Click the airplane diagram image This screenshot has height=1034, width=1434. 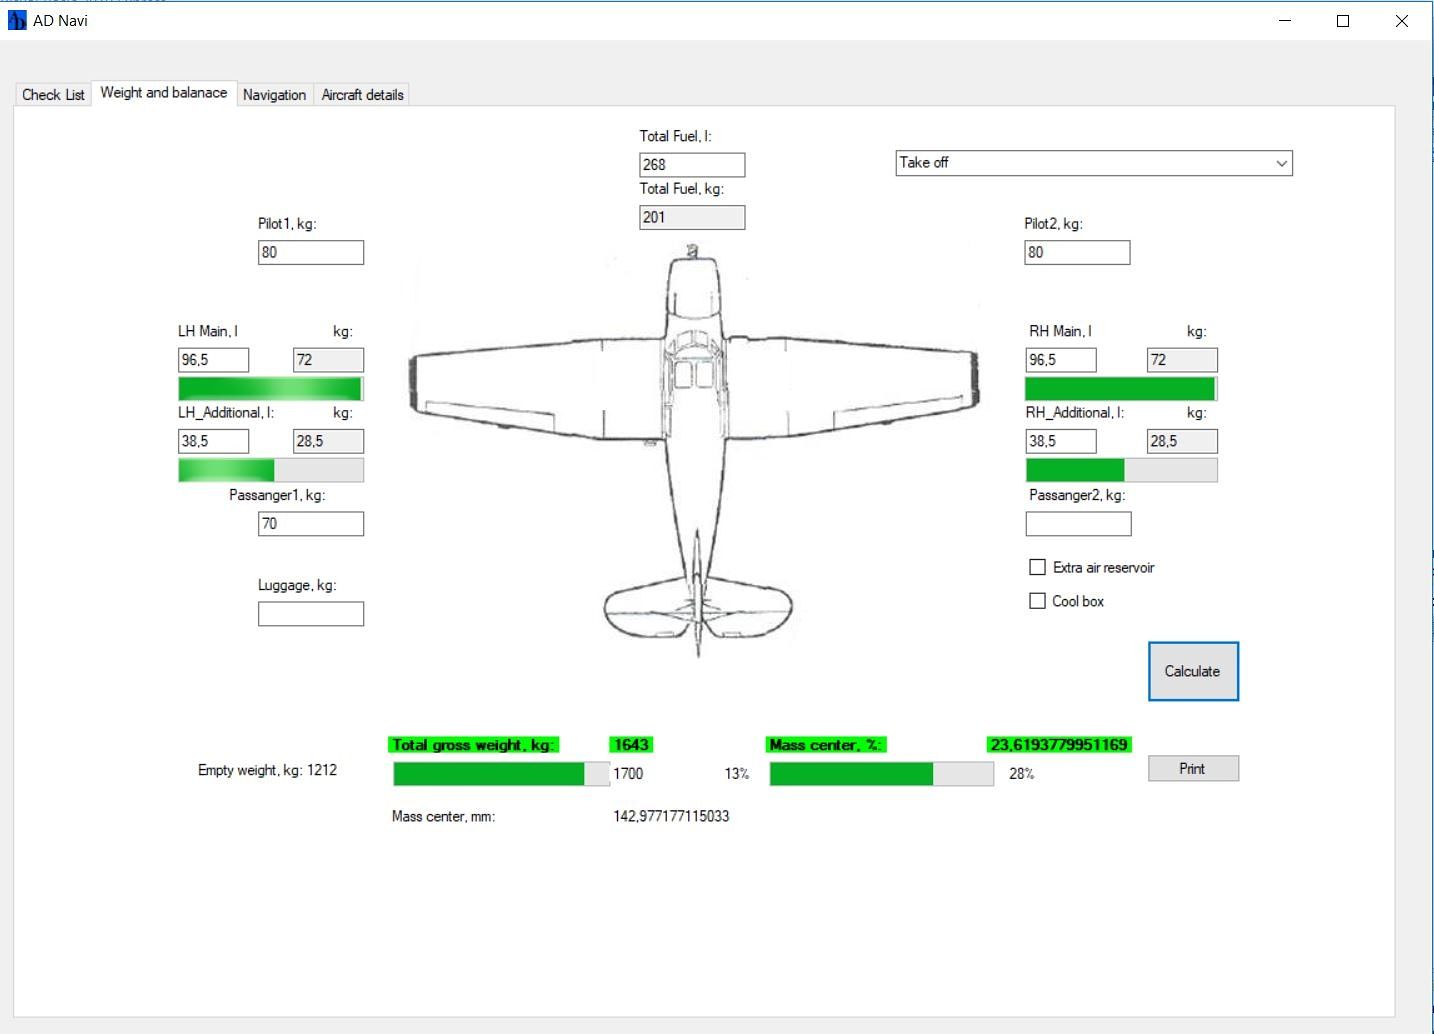point(694,450)
